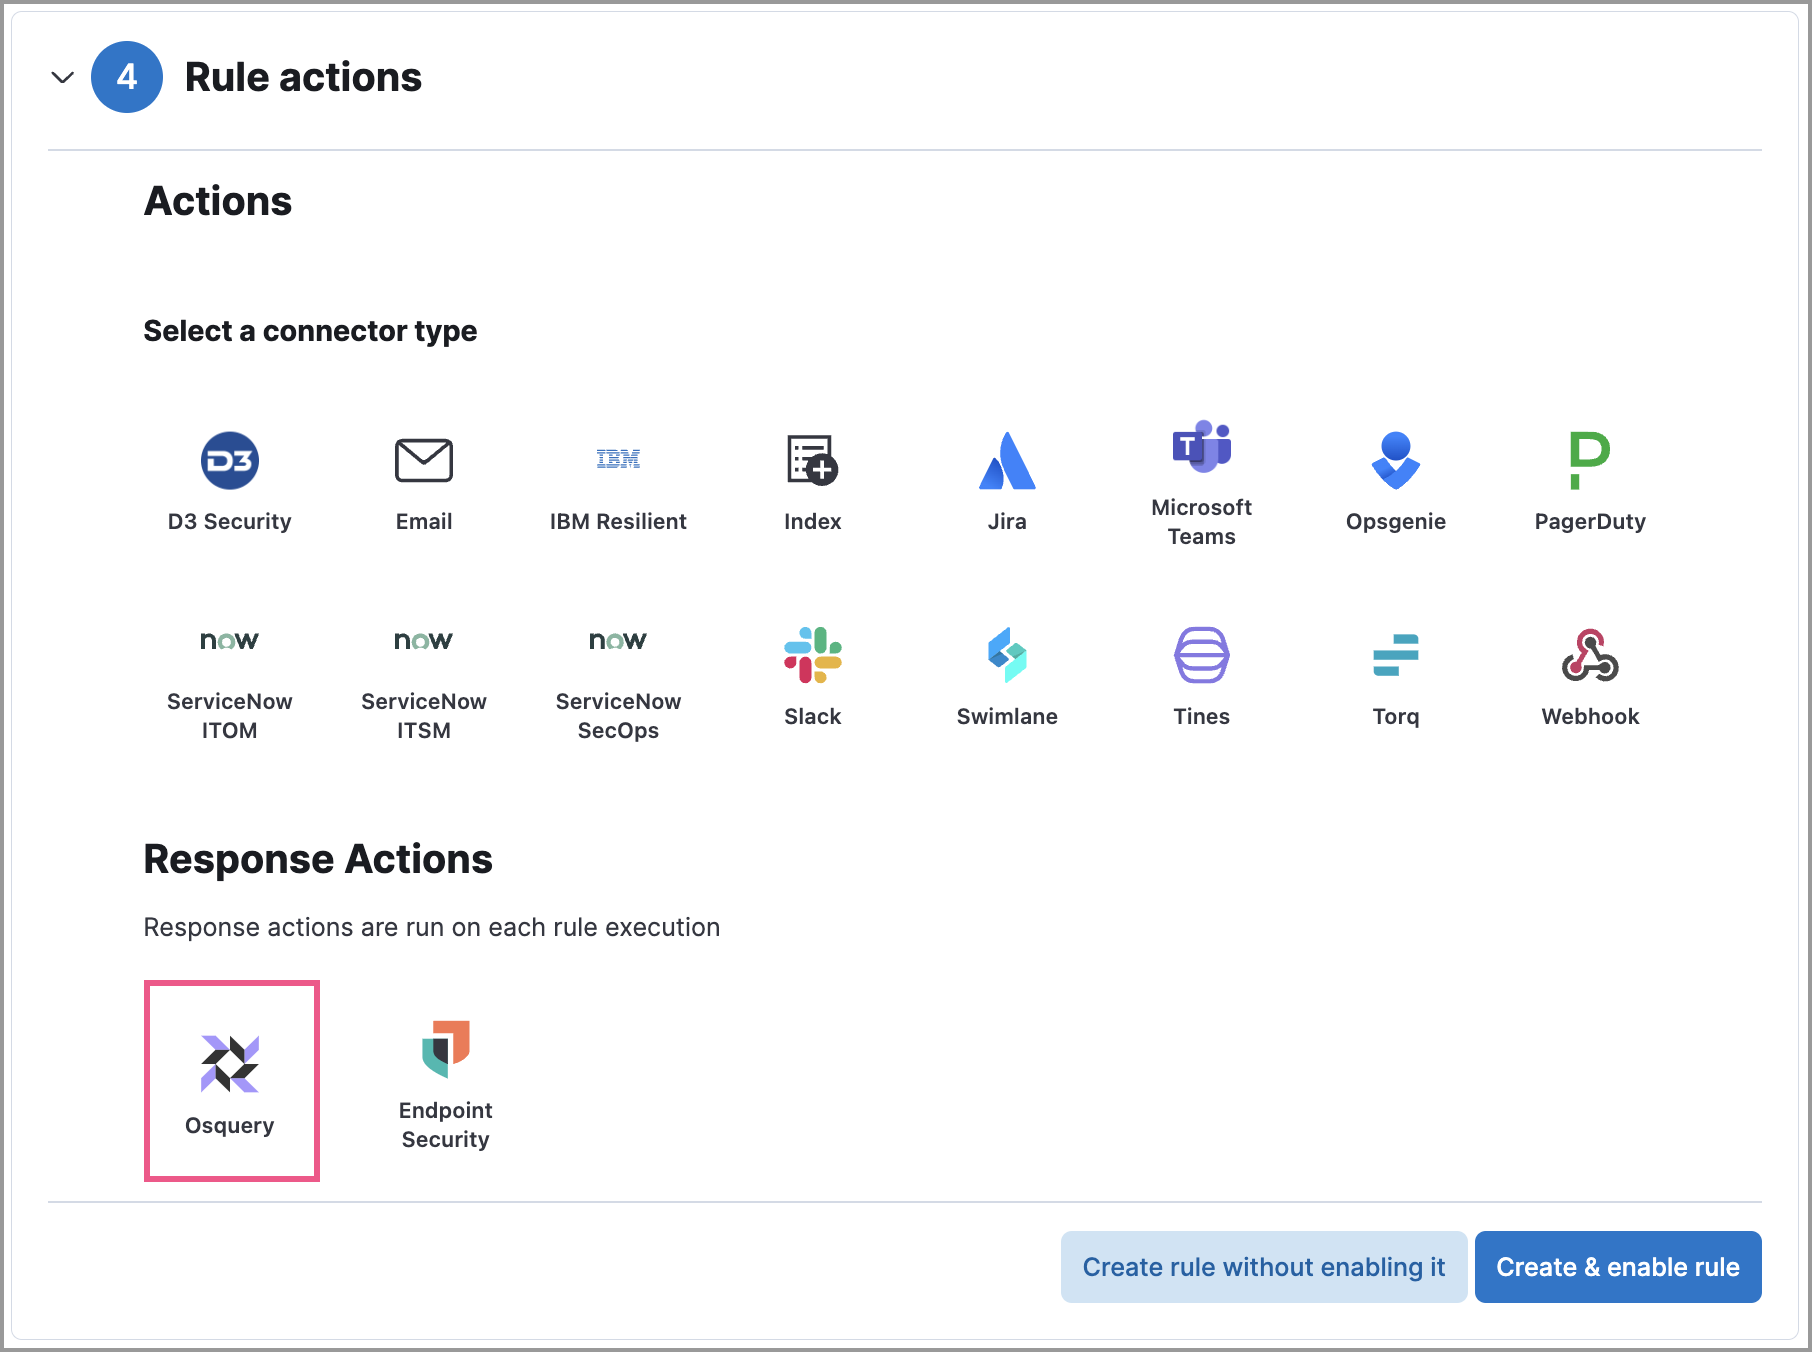The image size is (1812, 1352).
Task: Pick the PagerDuty connector
Action: pyautogui.click(x=1590, y=481)
